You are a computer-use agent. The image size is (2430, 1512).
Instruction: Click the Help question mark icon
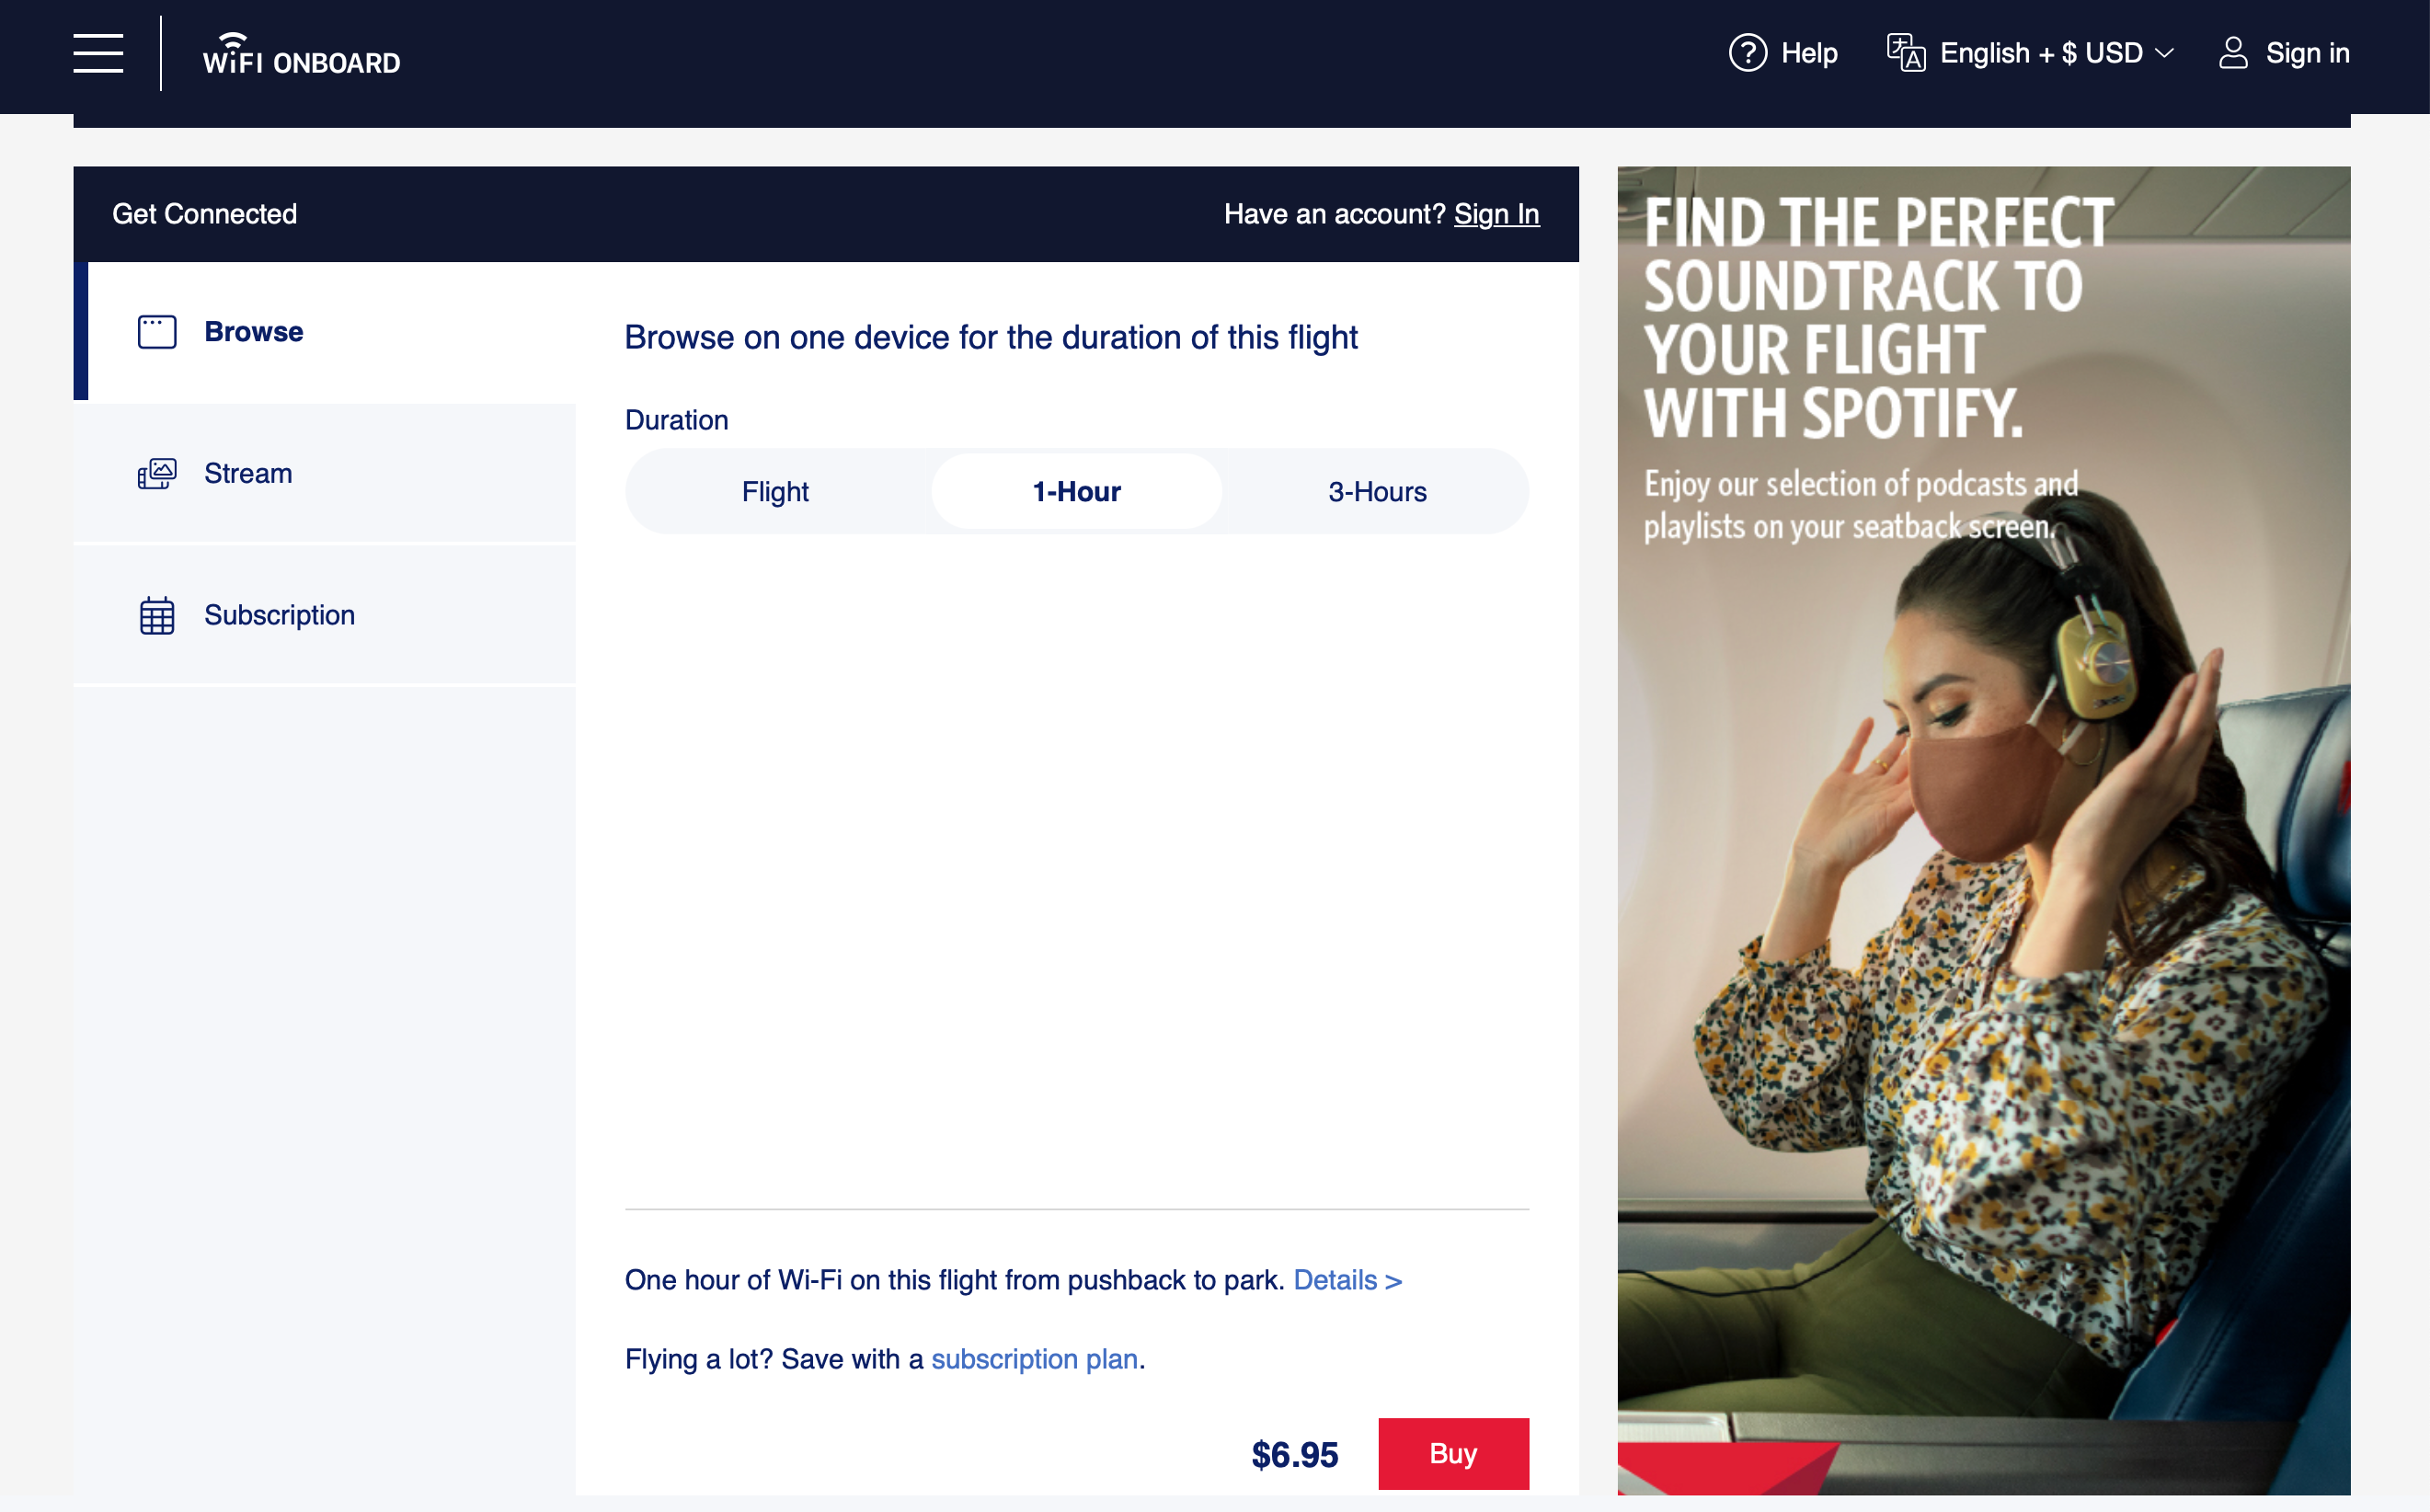(1748, 53)
